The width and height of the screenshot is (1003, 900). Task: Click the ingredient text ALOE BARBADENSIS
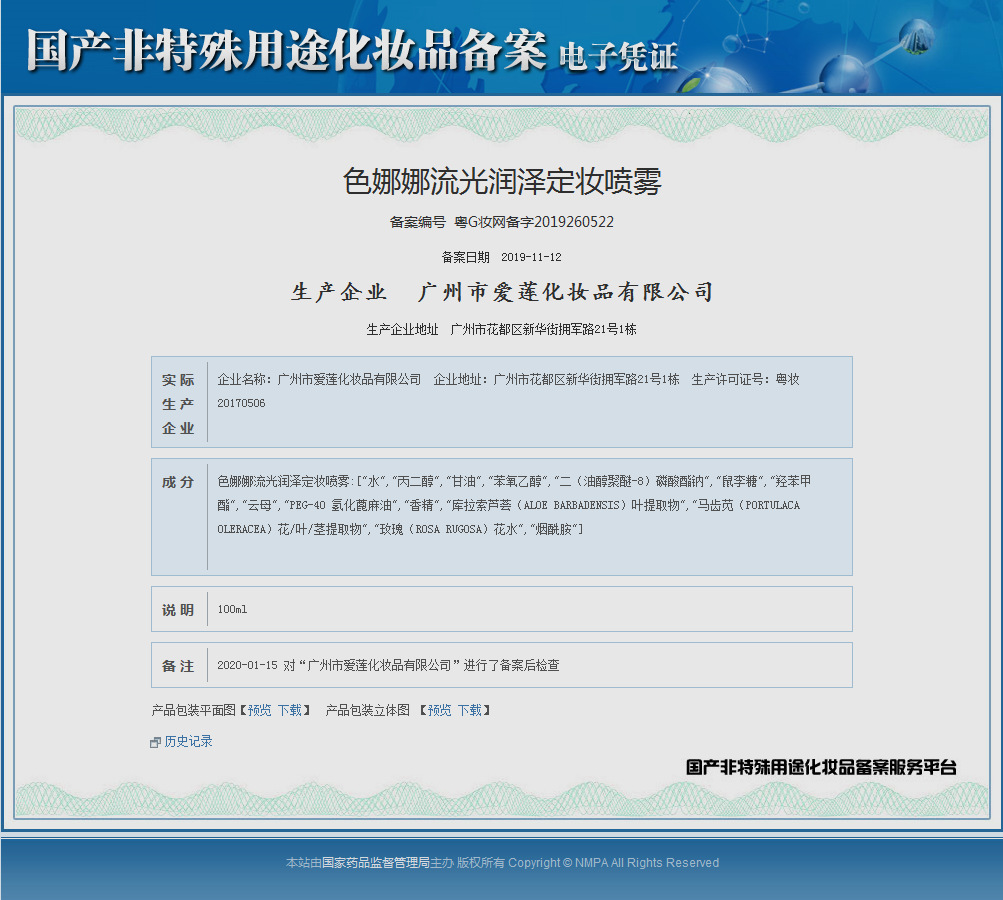(571, 505)
